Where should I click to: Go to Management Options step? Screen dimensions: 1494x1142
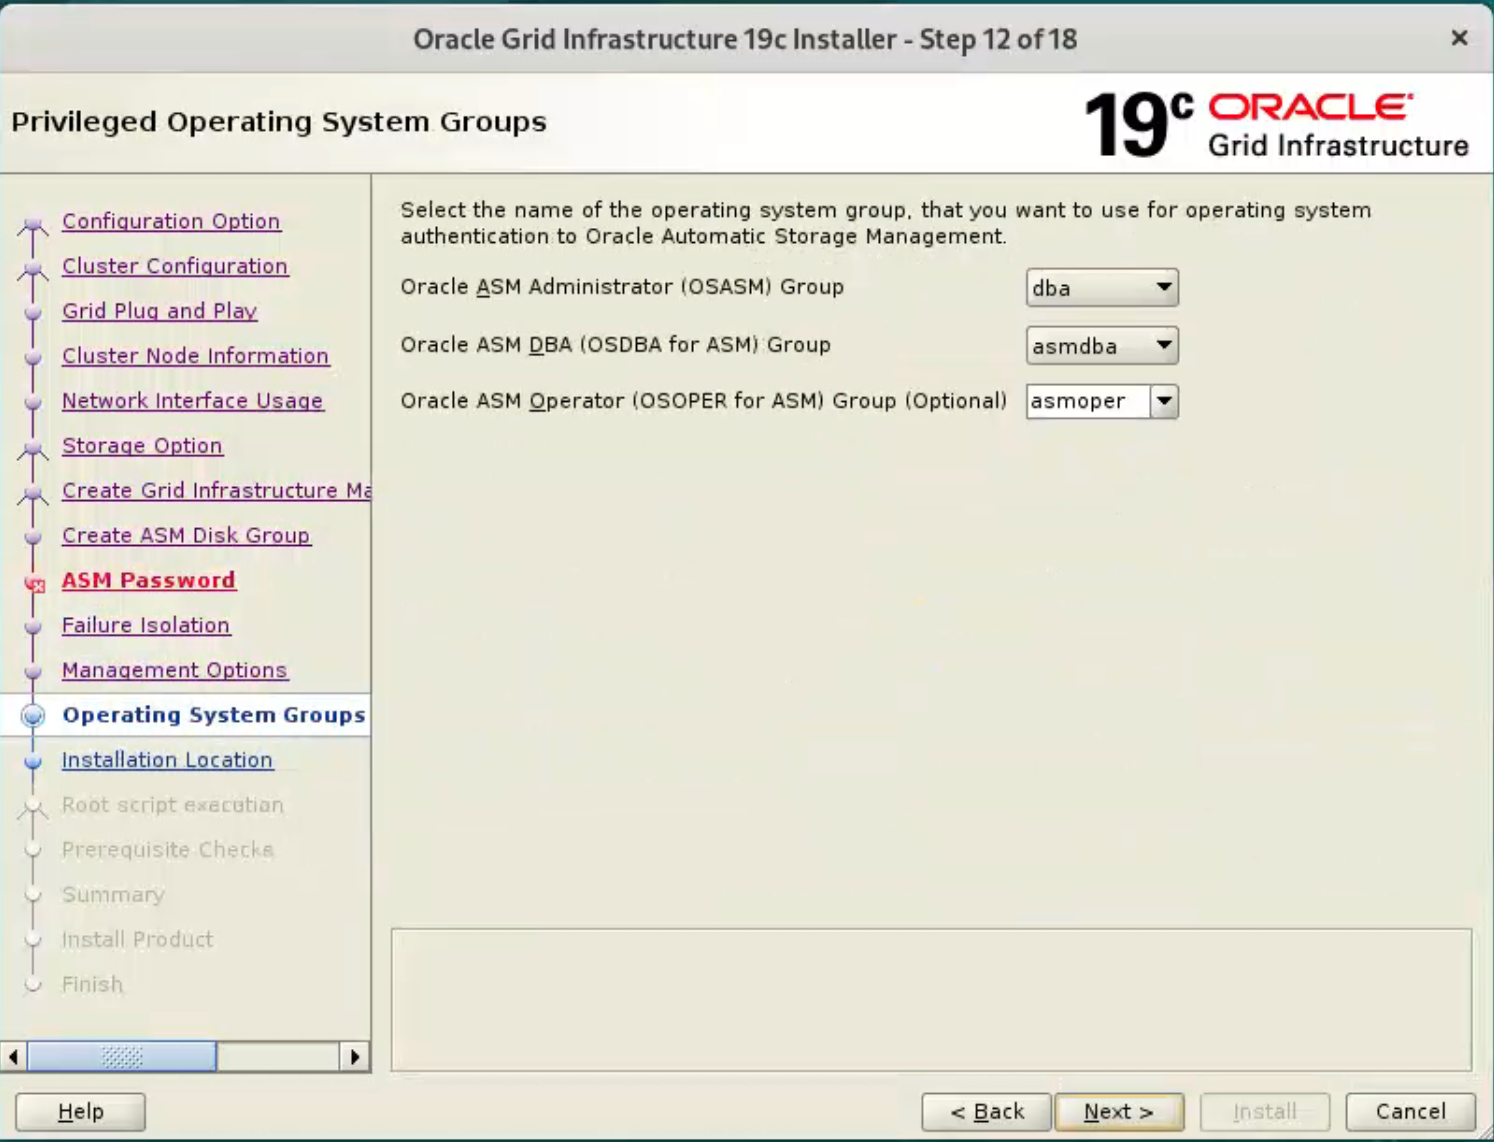[174, 671]
